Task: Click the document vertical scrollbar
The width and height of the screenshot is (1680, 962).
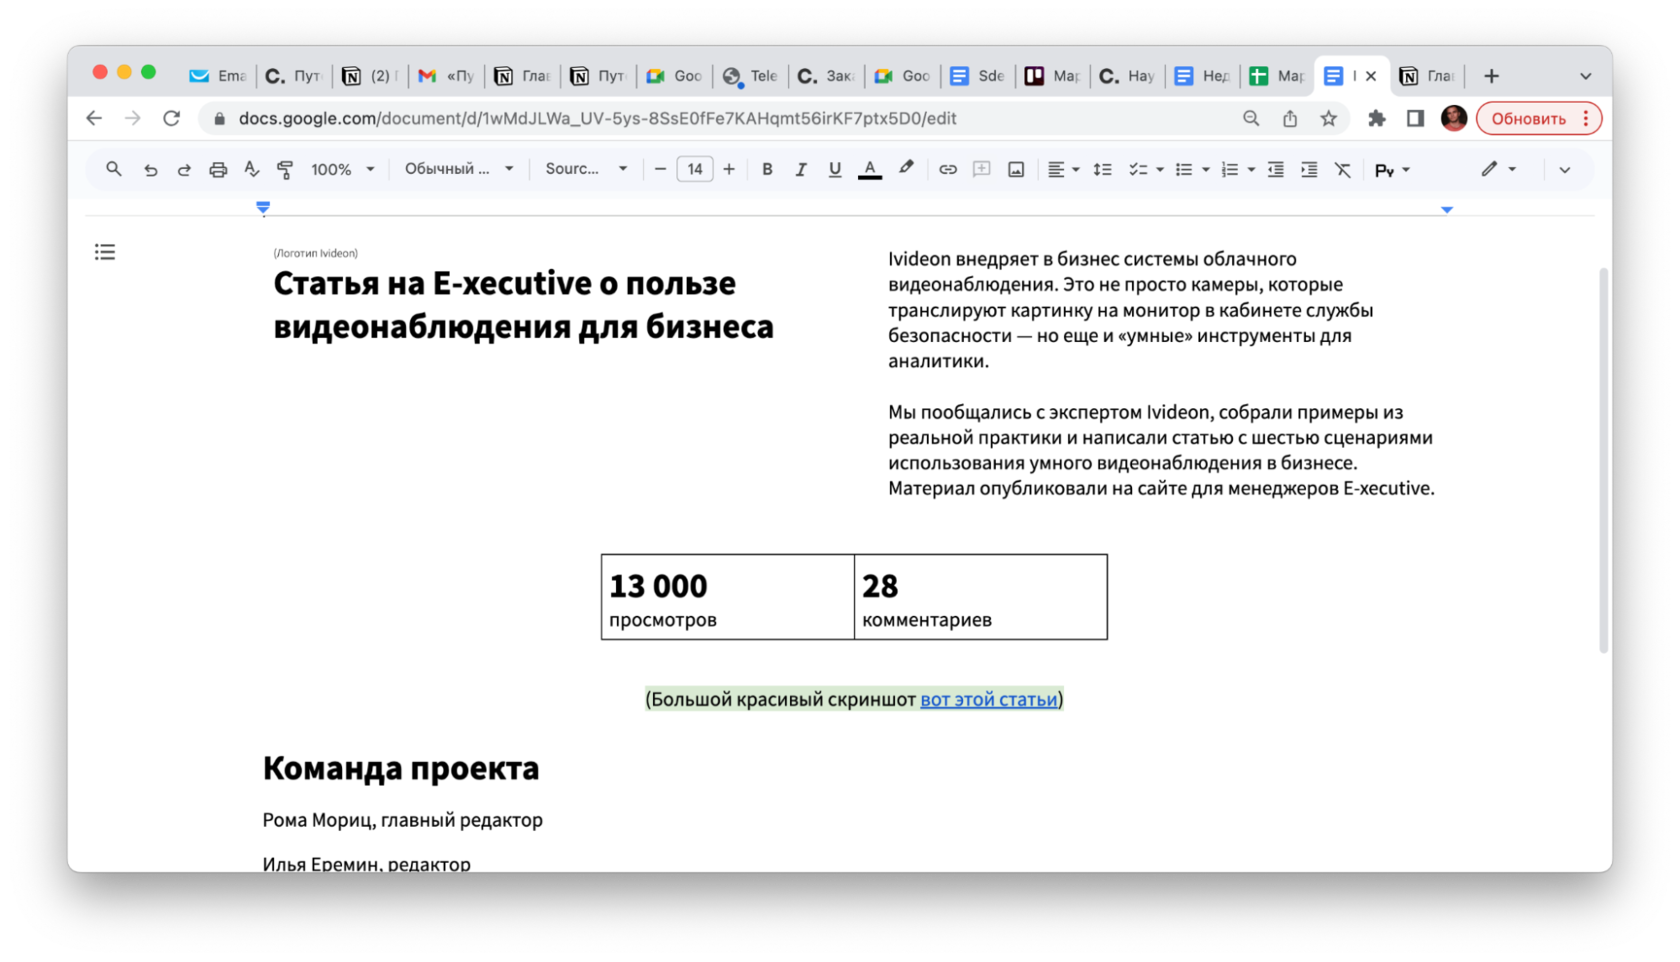Action: pos(1604,460)
